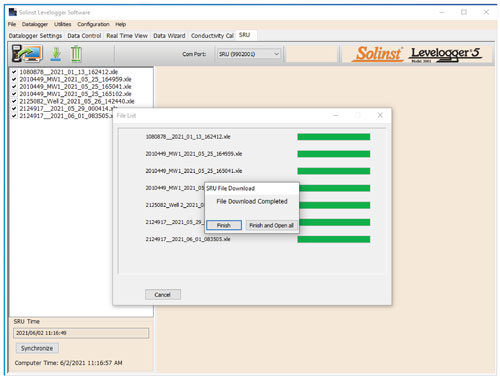
Task: Click Cancel in the File List window
Action: [x=163, y=295]
